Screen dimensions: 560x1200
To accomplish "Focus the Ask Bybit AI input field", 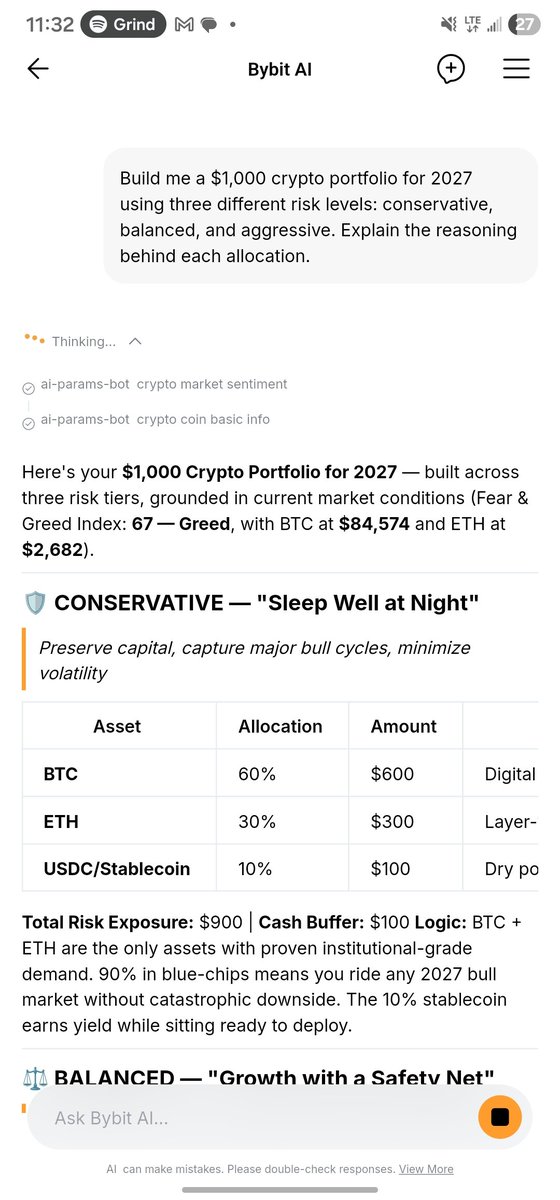I will (x=250, y=1117).
